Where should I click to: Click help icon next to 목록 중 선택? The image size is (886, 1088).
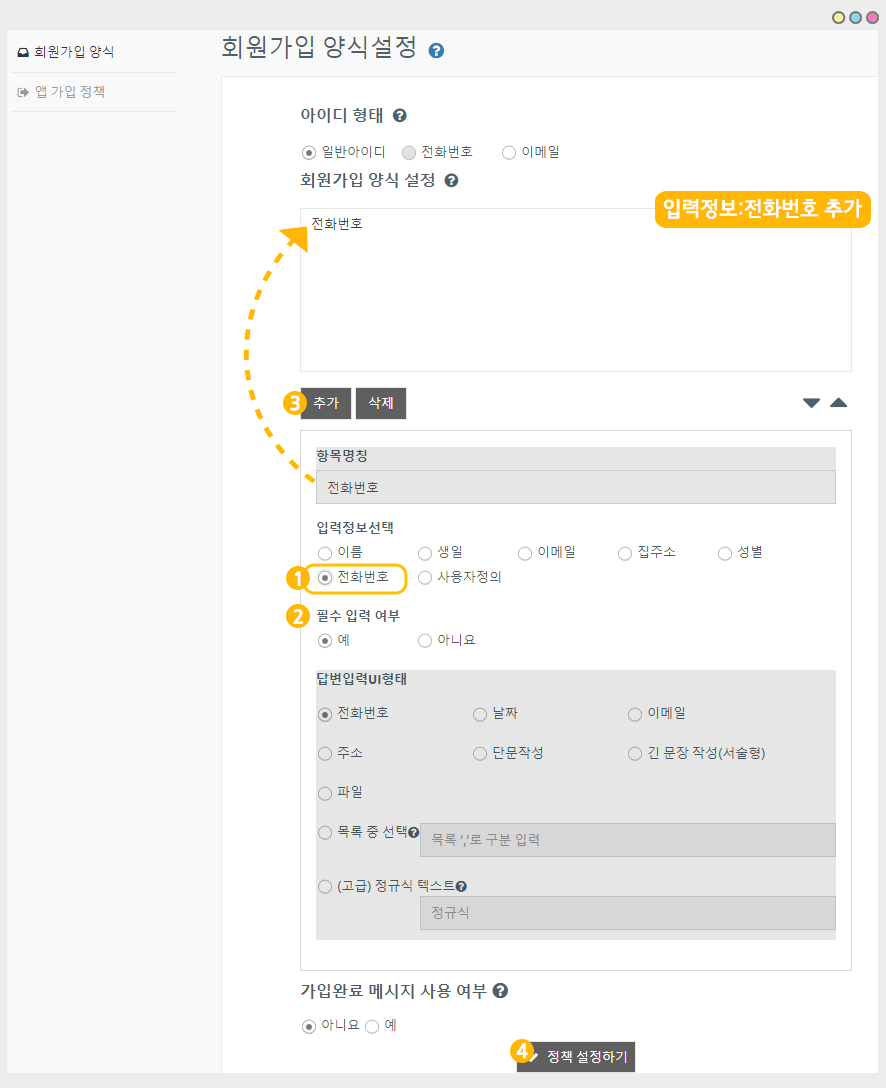click(413, 833)
